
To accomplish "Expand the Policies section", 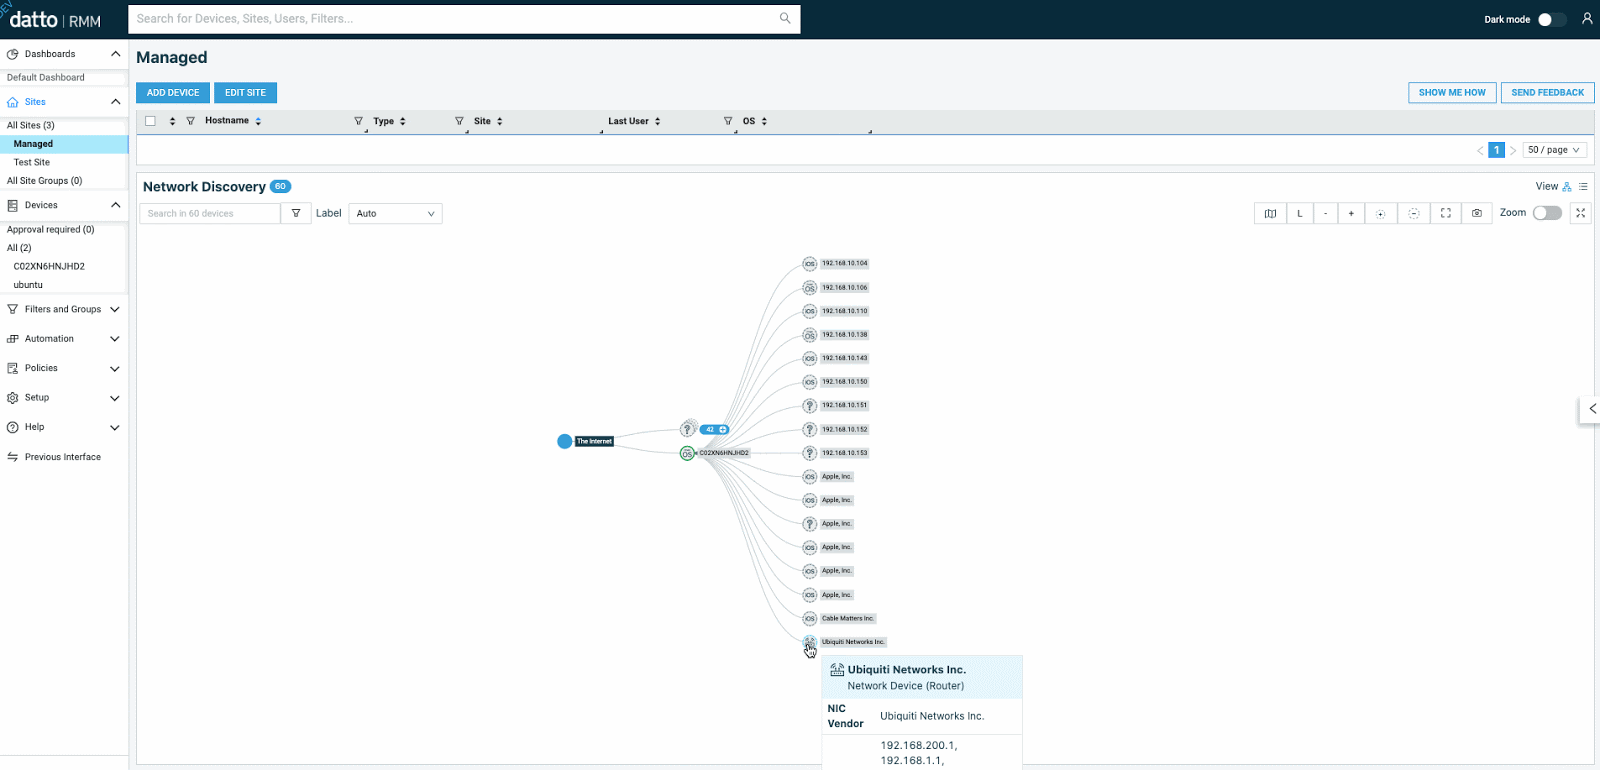I will click(115, 369).
